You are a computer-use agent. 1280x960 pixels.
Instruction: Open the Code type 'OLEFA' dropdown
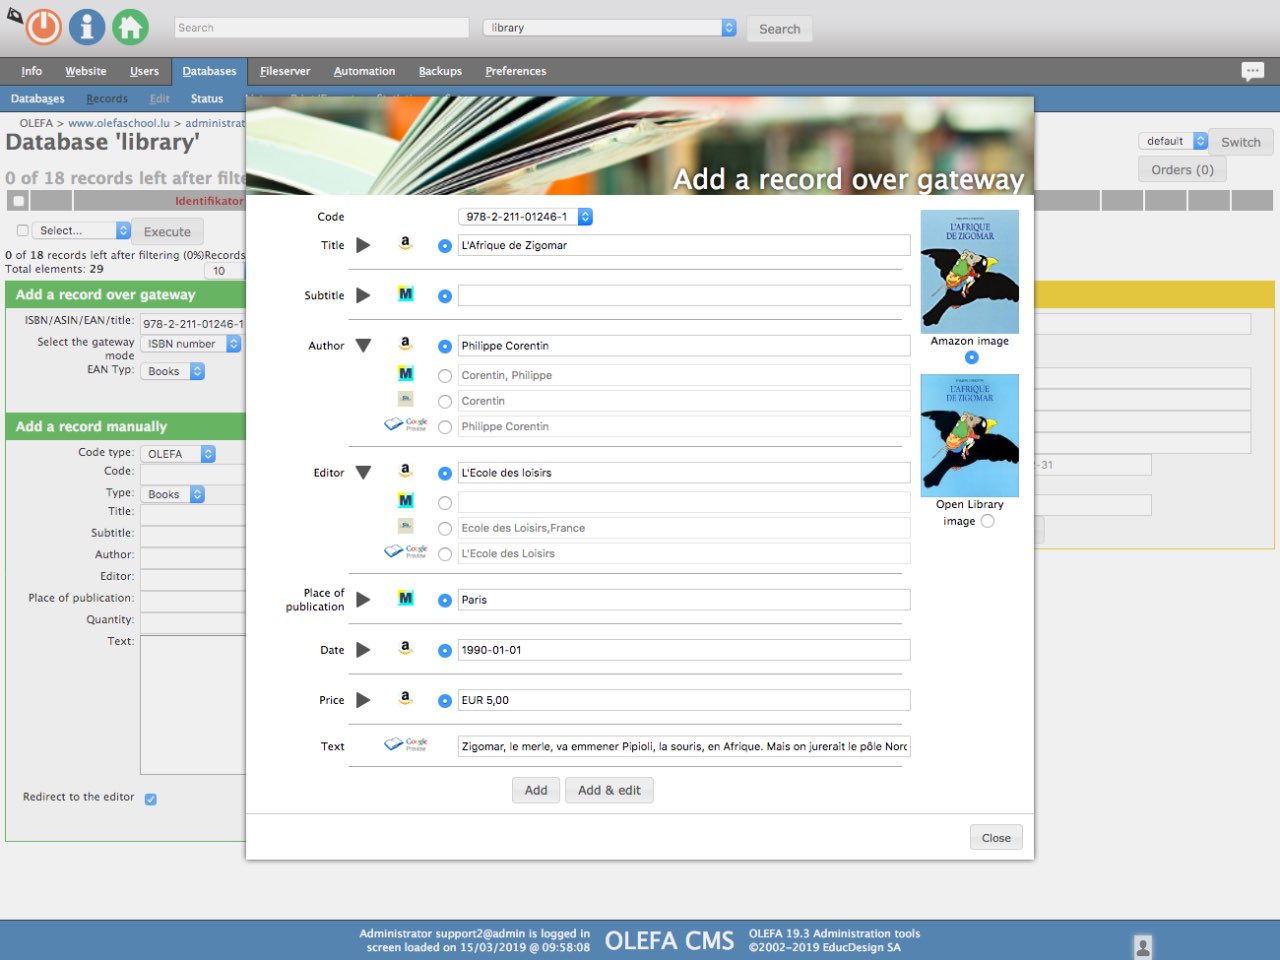(x=178, y=453)
